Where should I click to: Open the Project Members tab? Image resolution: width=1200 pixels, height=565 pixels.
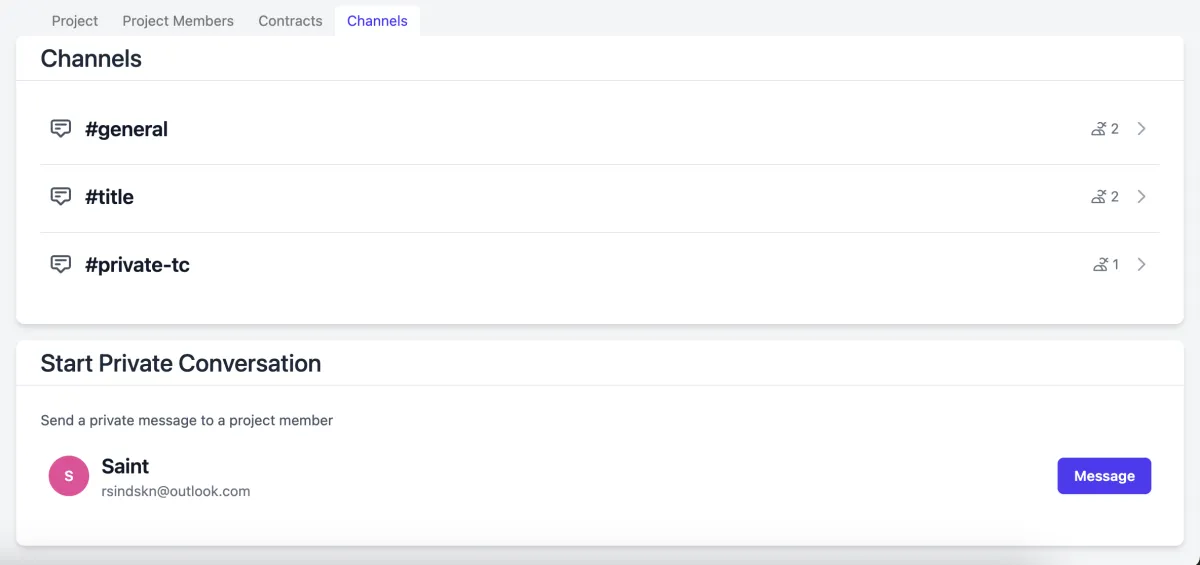pyautogui.click(x=178, y=21)
